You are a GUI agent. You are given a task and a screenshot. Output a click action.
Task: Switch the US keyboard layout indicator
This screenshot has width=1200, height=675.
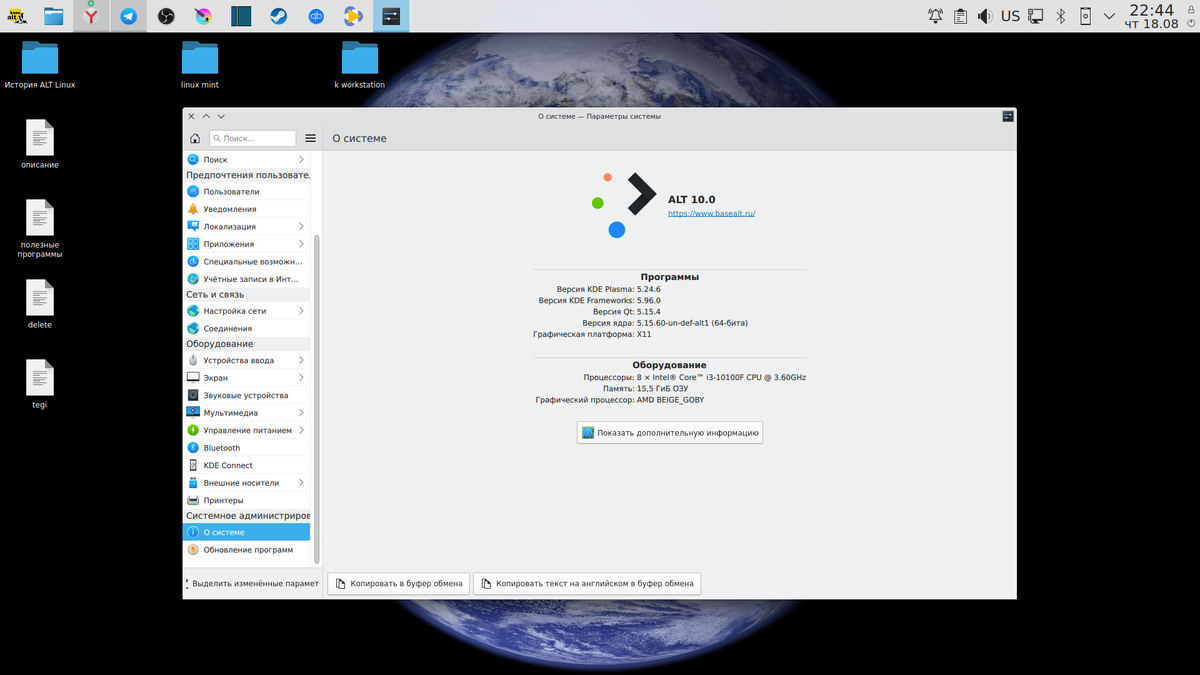(1010, 16)
